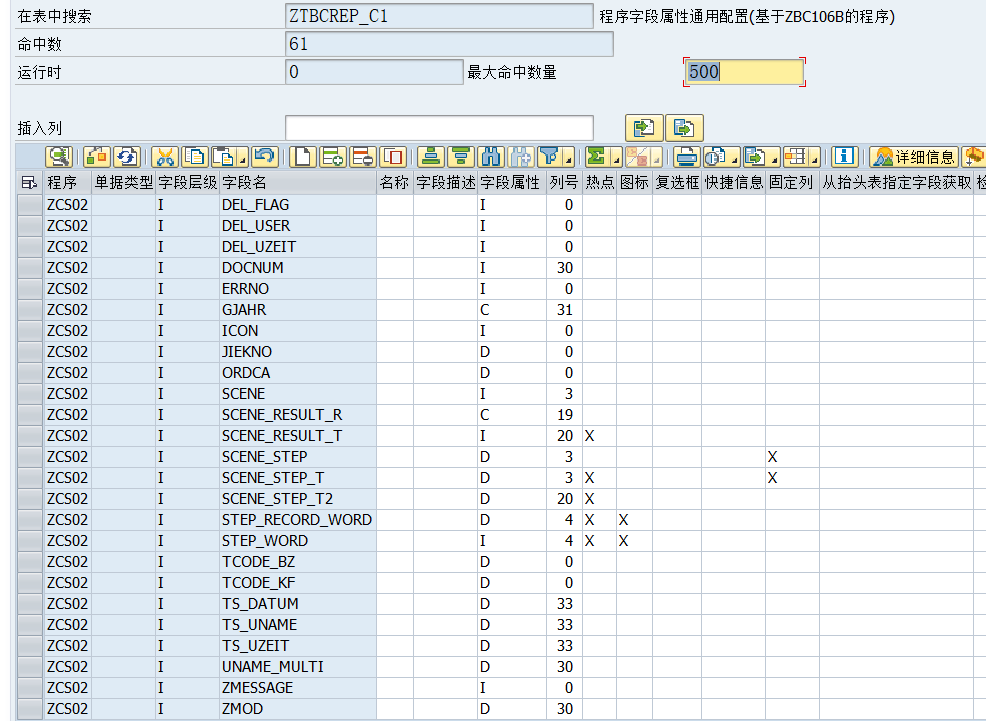Select the row selector for ZMOD
The width and height of the screenshot is (986, 721).
(x=30, y=709)
